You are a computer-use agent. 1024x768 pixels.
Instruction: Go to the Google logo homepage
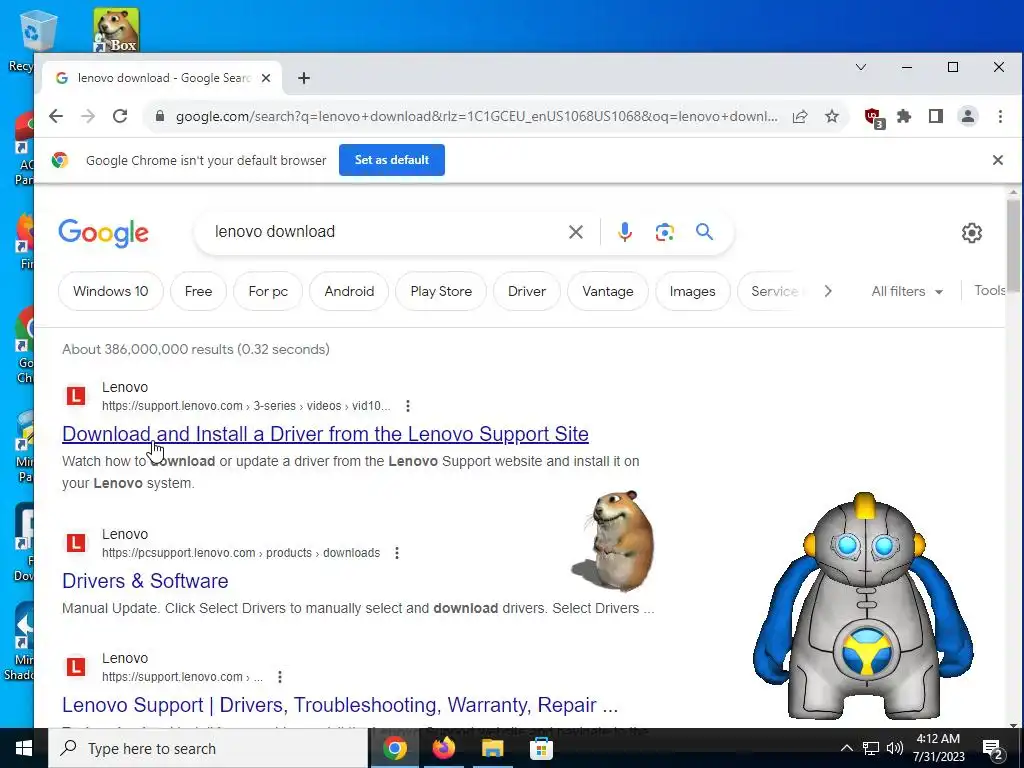click(x=103, y=233)
